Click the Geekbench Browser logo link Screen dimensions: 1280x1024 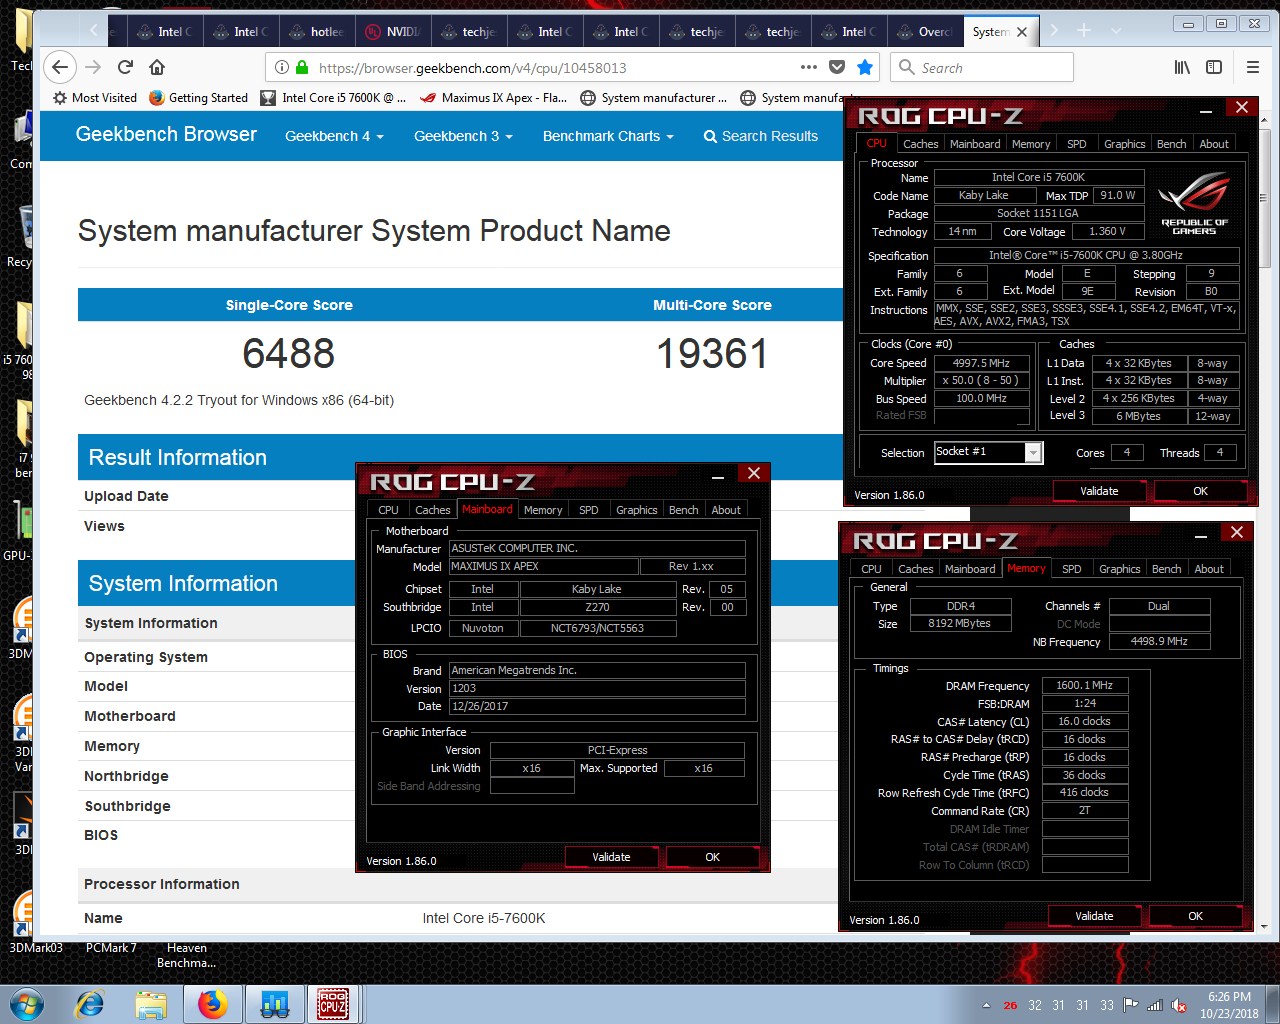(x=166, y=134)
